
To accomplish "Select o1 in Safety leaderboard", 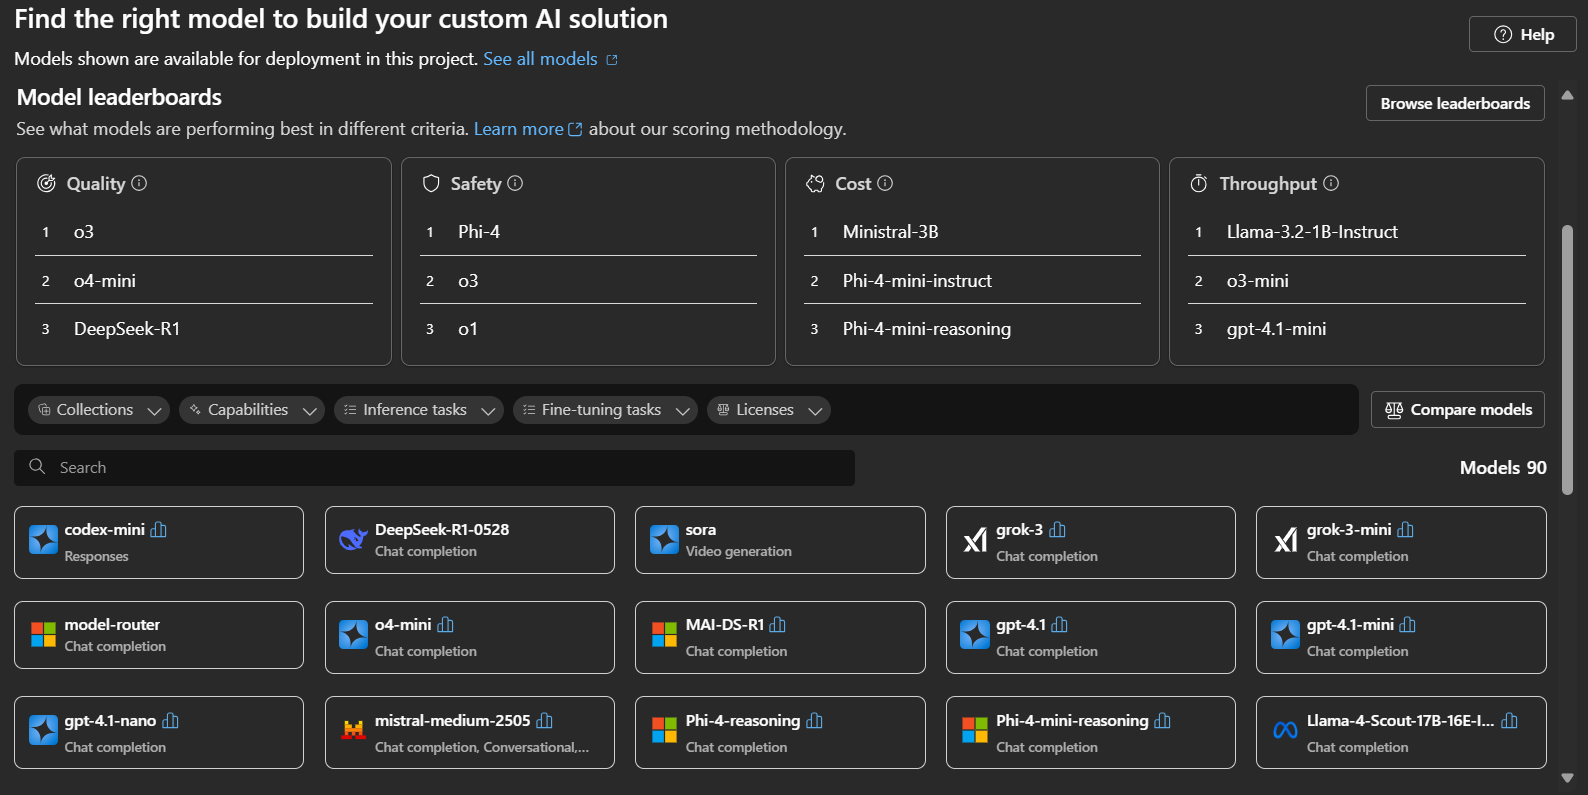I will tap(468, 329).
